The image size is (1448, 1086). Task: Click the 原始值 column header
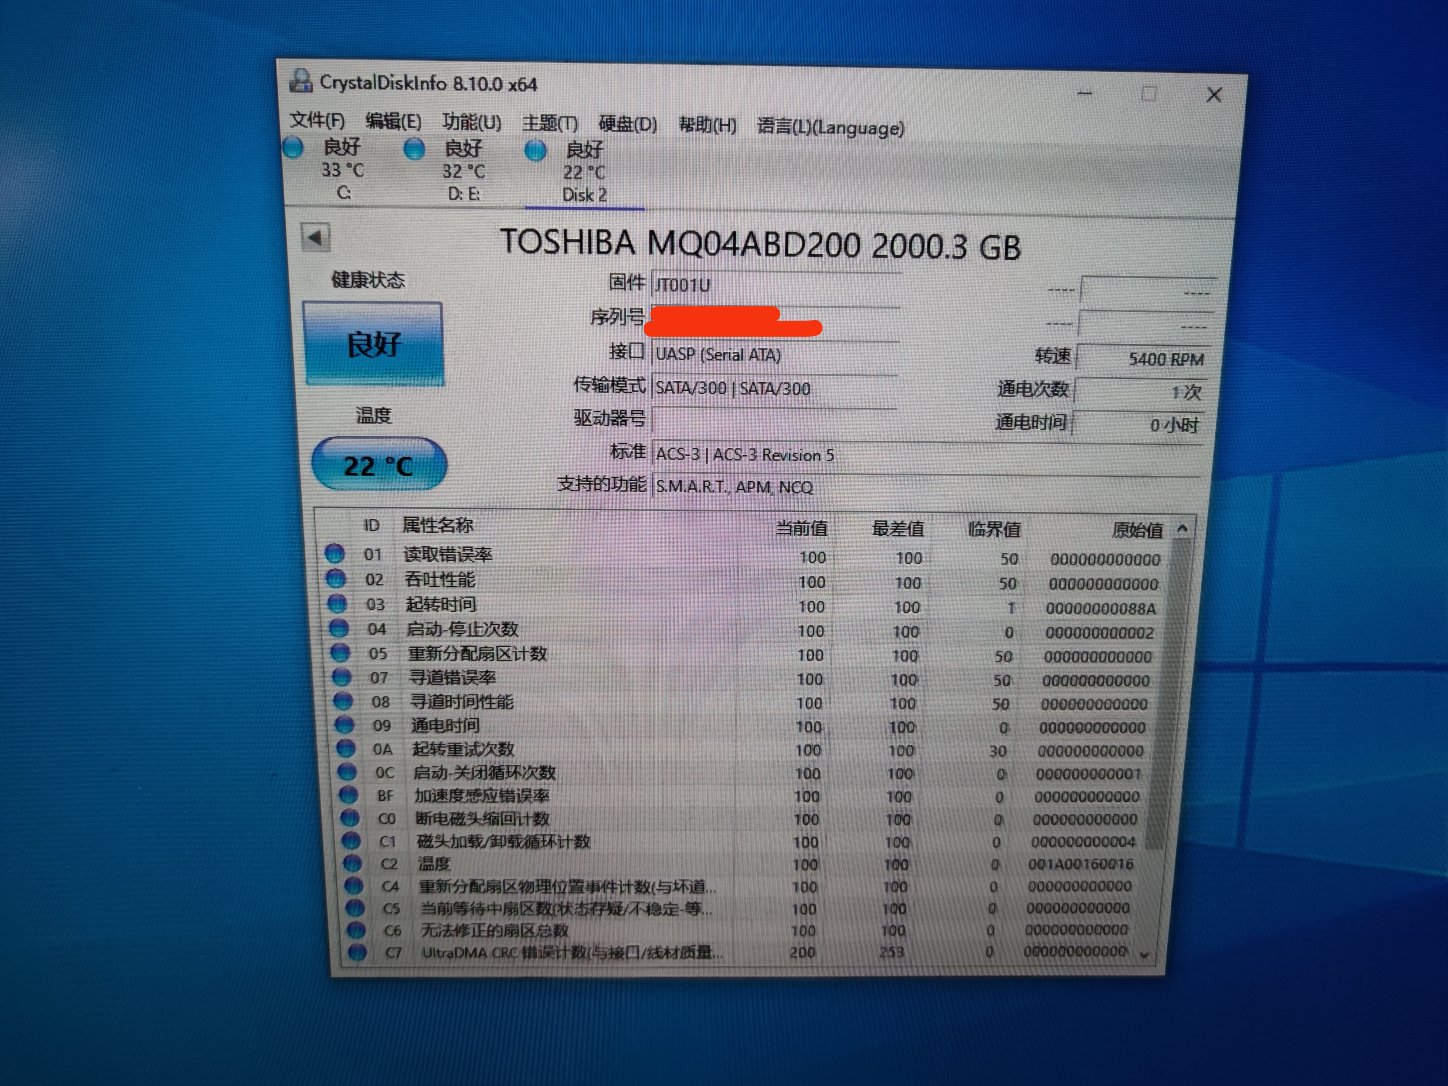click(1138, 531)
